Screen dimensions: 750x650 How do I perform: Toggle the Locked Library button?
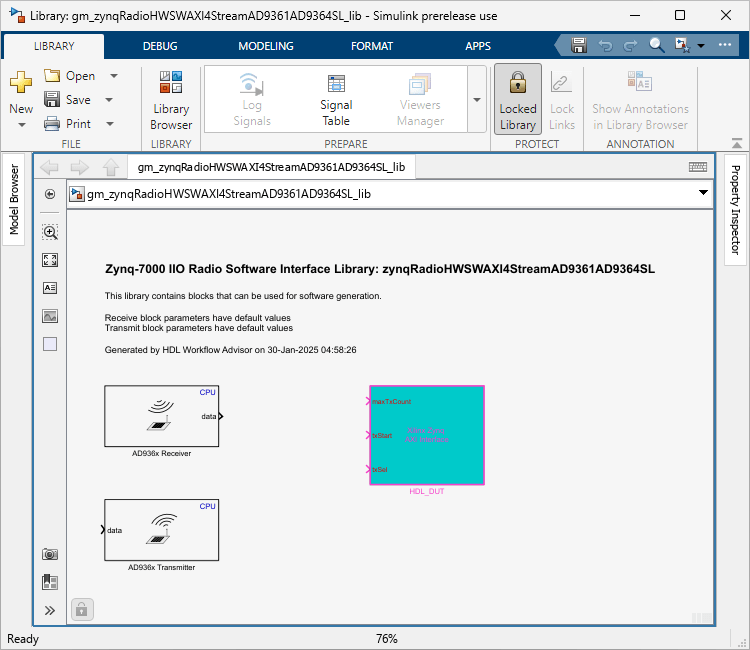point(518,99)
